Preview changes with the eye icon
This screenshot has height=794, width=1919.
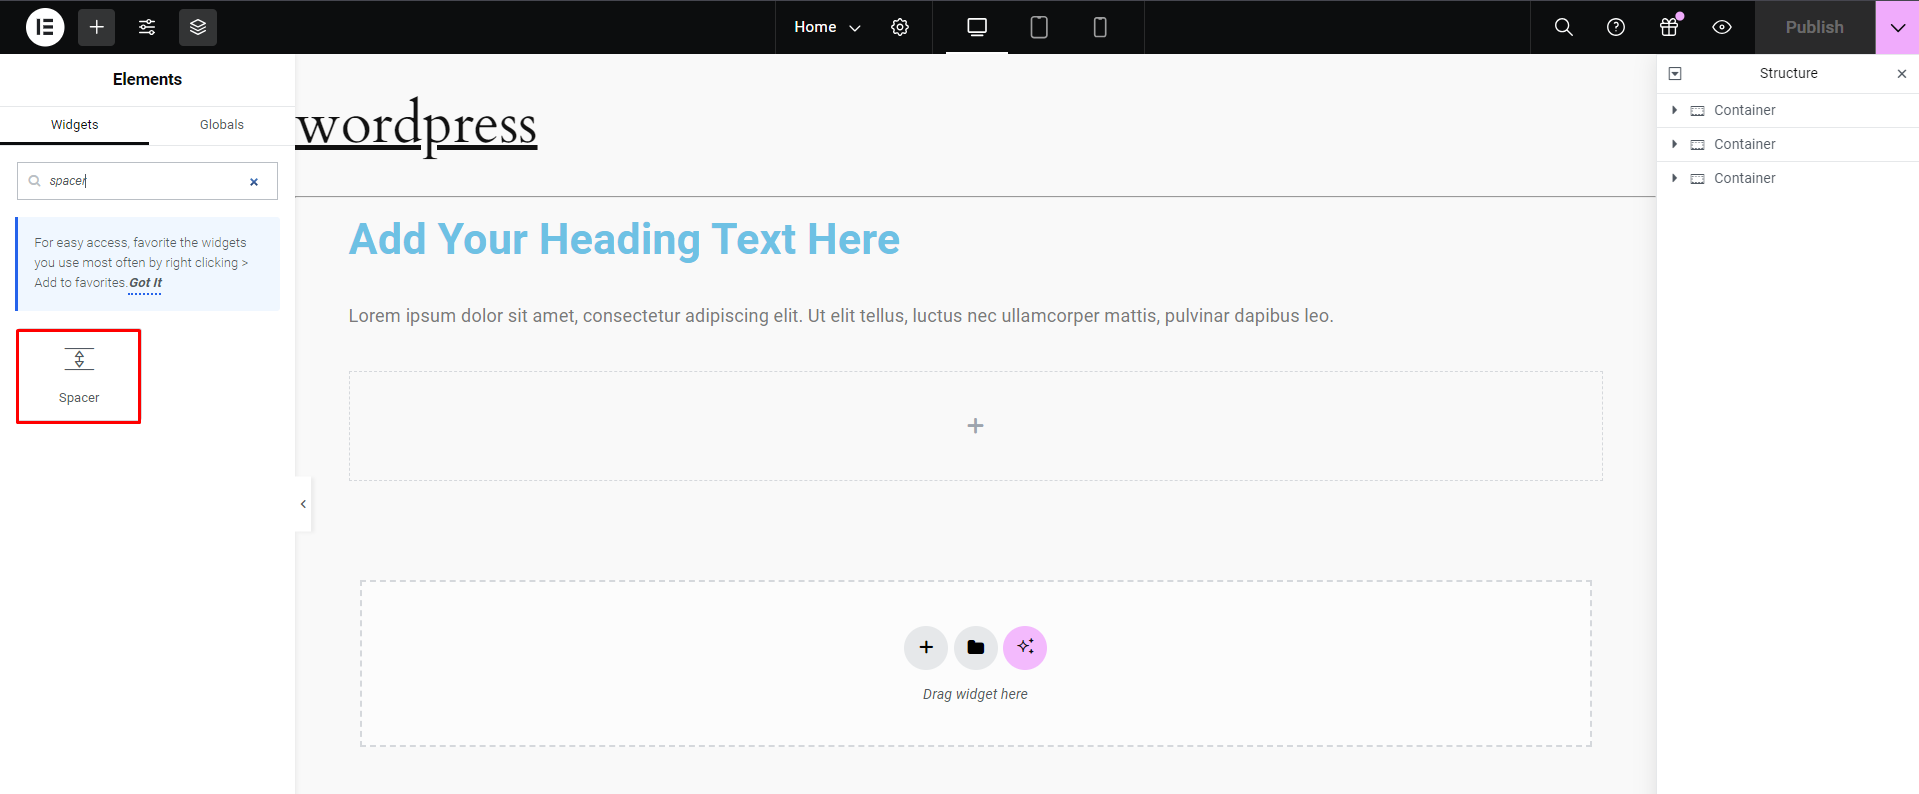tap(1722, 27)
